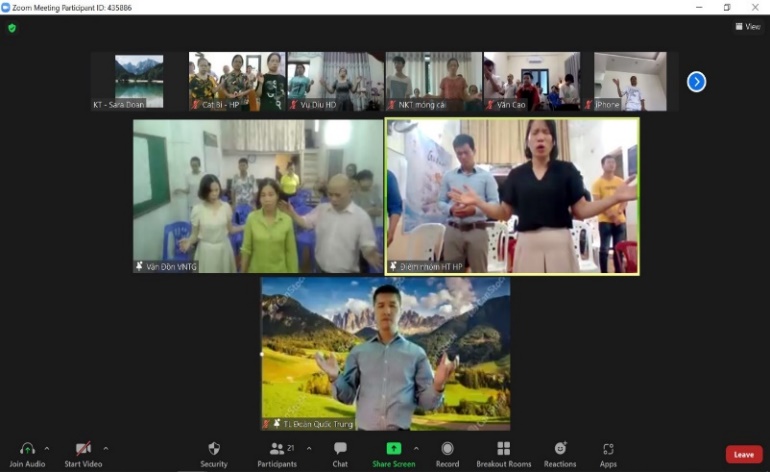Expand video options arrow beside Start Video
Image resolution: width=770 pixels, height=472 pixels.
point(106,448)
